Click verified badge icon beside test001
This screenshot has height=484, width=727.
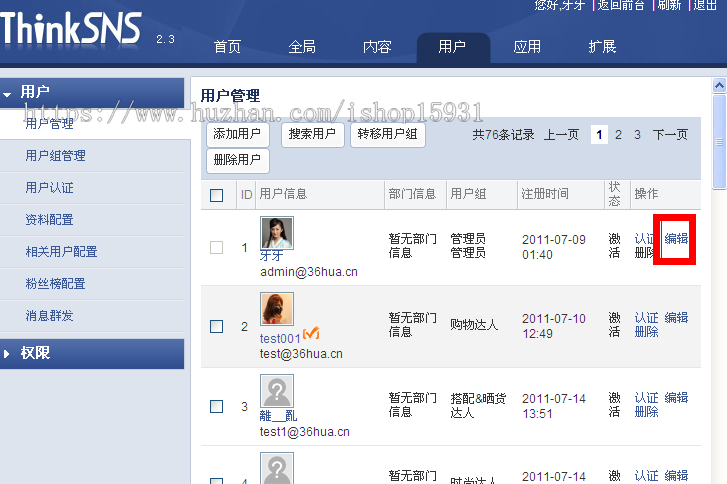[x=311, y=333]
